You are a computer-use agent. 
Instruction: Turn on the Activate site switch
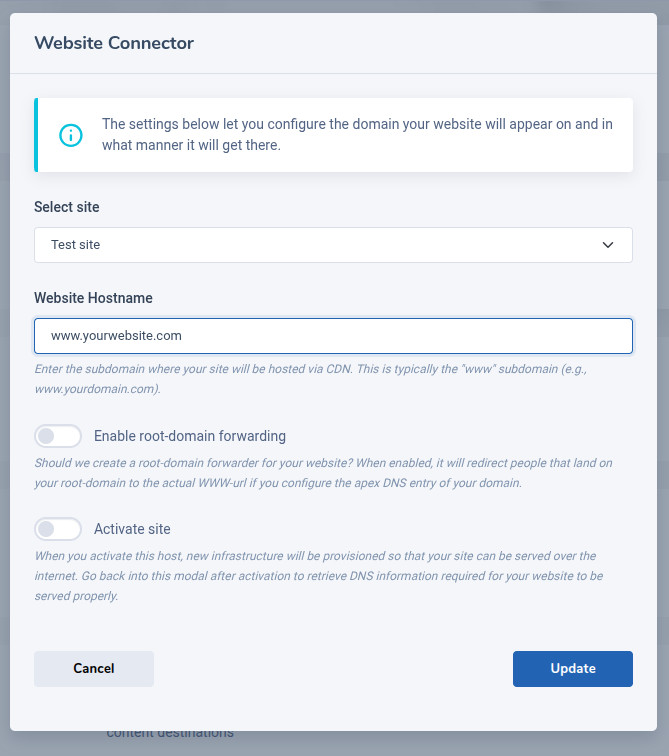pyautogui.click(x=58, y=529)
